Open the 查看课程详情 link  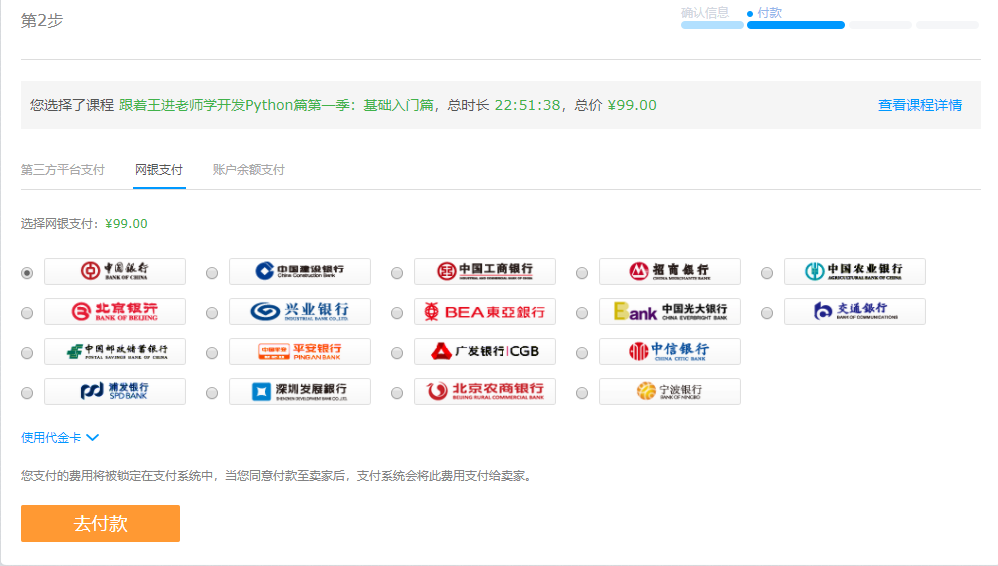click(919, 105)
